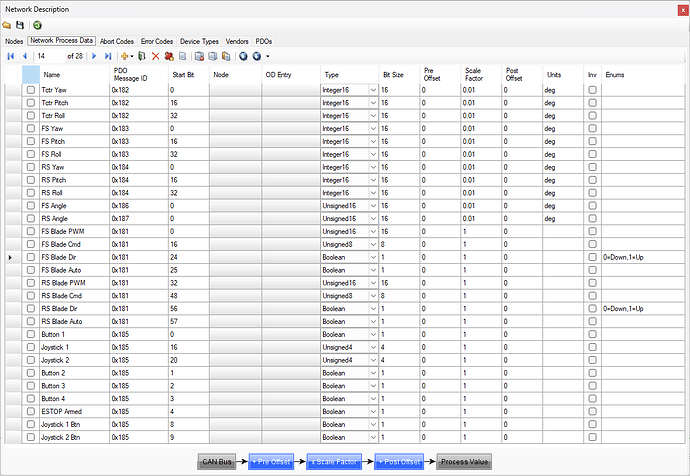Click the clipboard paste icon
Image resolution: width=690 pixels, height=476 pixels.
point(226,56)
